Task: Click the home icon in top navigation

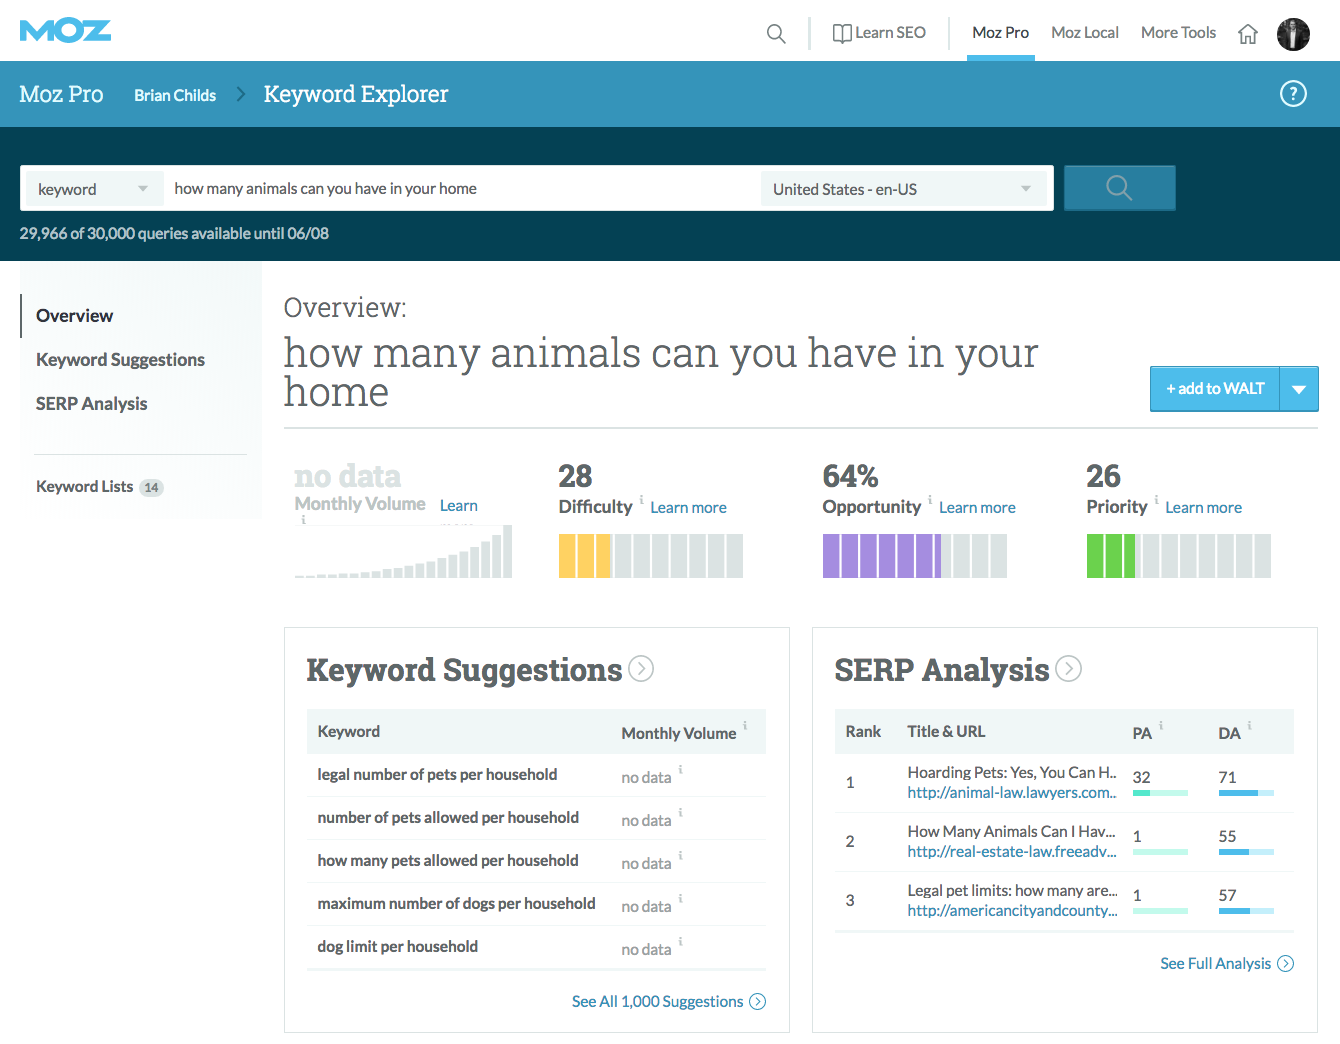Action: coord(1248,34)
